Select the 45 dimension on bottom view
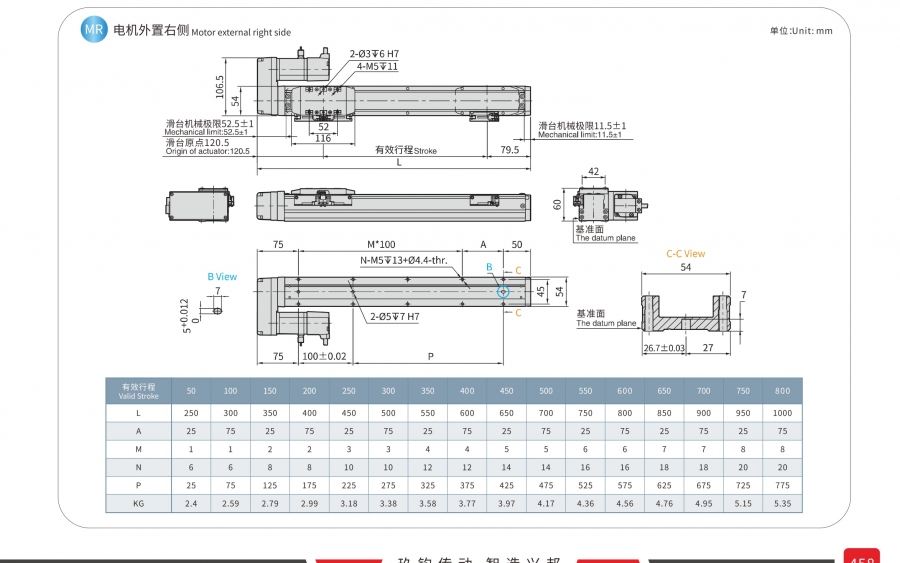This screenshot has height=563, width=900. 541,292
